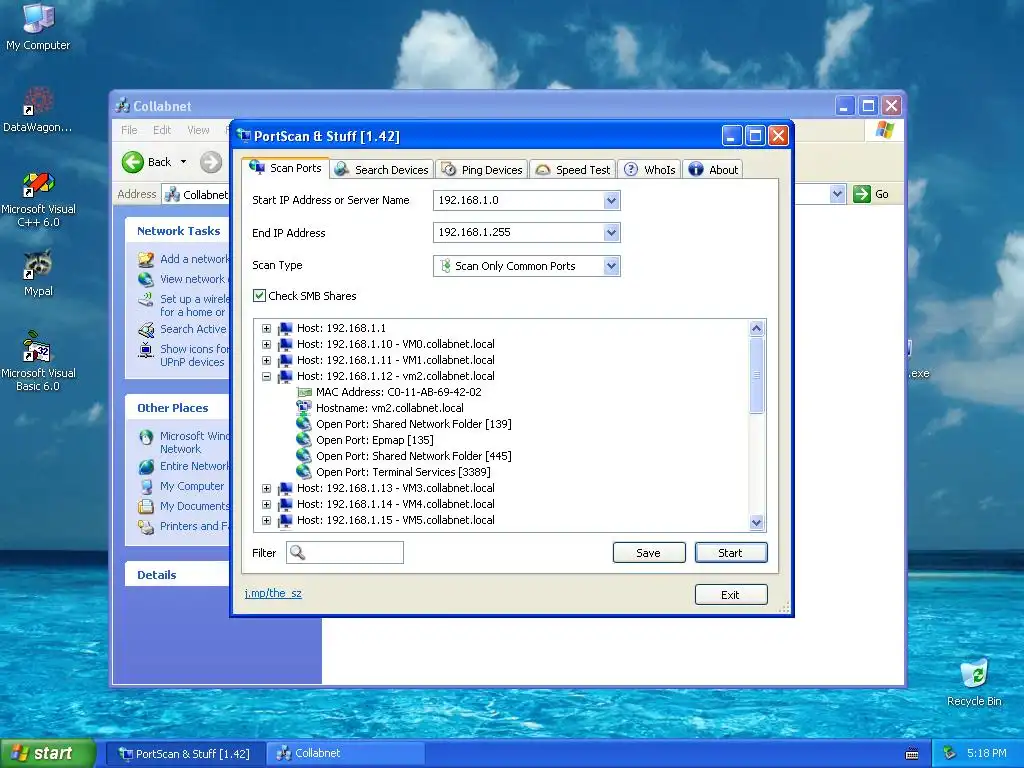Open Microsoft Visual Basic 6.0 shortcut
The height and width of the screenshot is (768, 1024).
pyautogui.click(x=38, y=361)
